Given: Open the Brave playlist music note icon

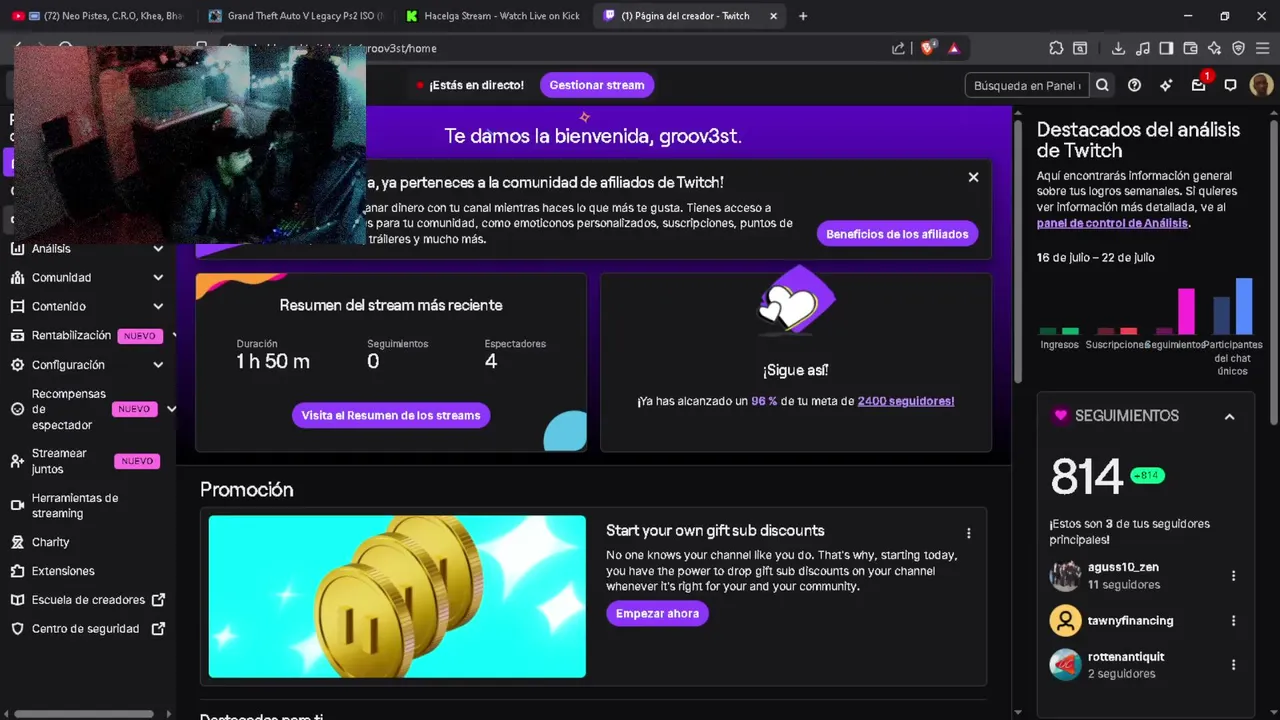Looking at the screenshot, I should tap(1142, 48).
